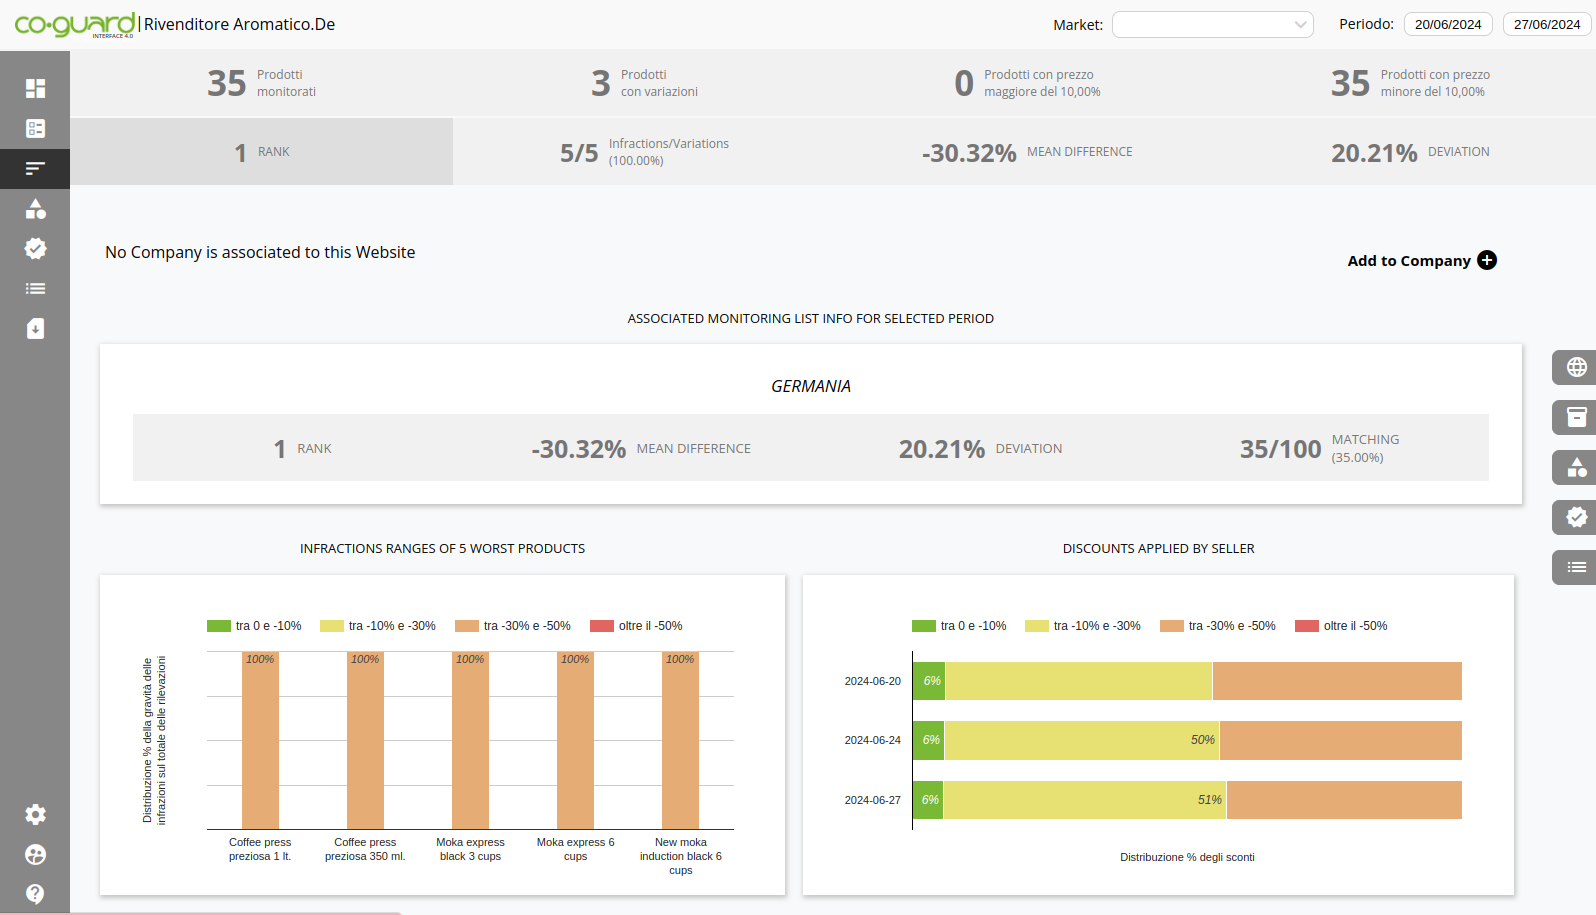The width and height of the screenshot is (1596, 915).
Task: Click the help question mark icon
Action: 35,893
